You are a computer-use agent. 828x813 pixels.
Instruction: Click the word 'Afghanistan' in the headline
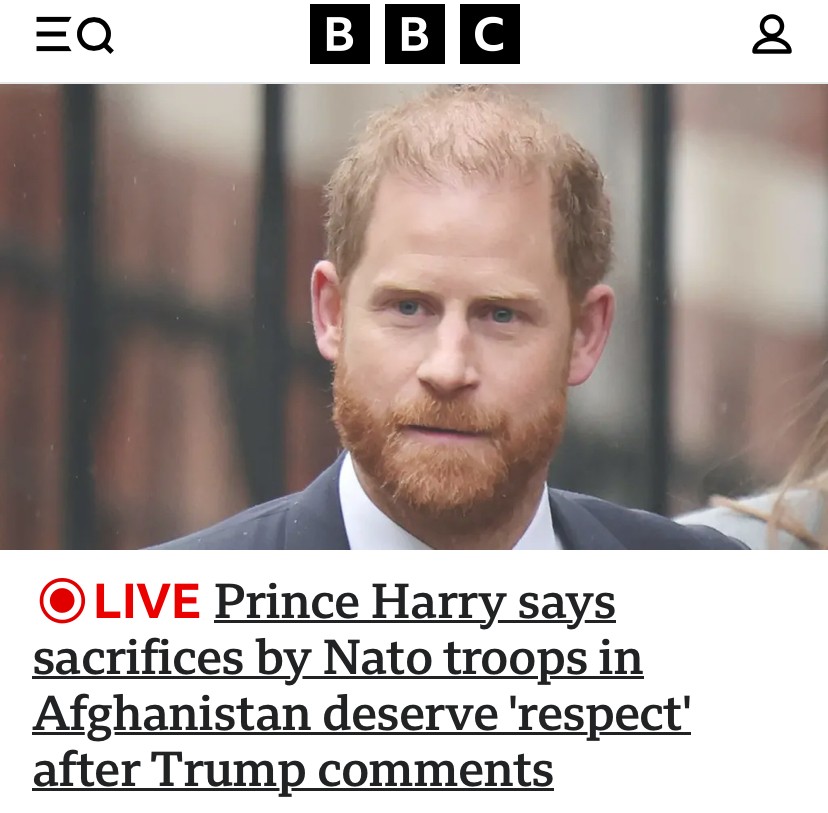click(x=172, y=714)
